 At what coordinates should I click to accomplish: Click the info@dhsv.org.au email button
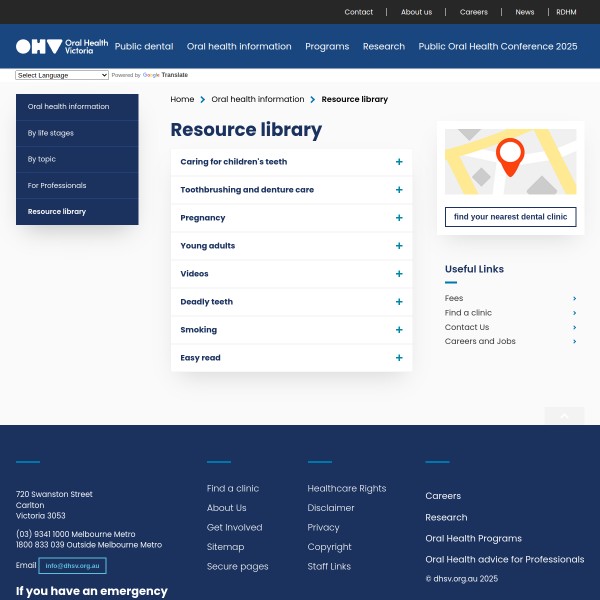(72, 566)
